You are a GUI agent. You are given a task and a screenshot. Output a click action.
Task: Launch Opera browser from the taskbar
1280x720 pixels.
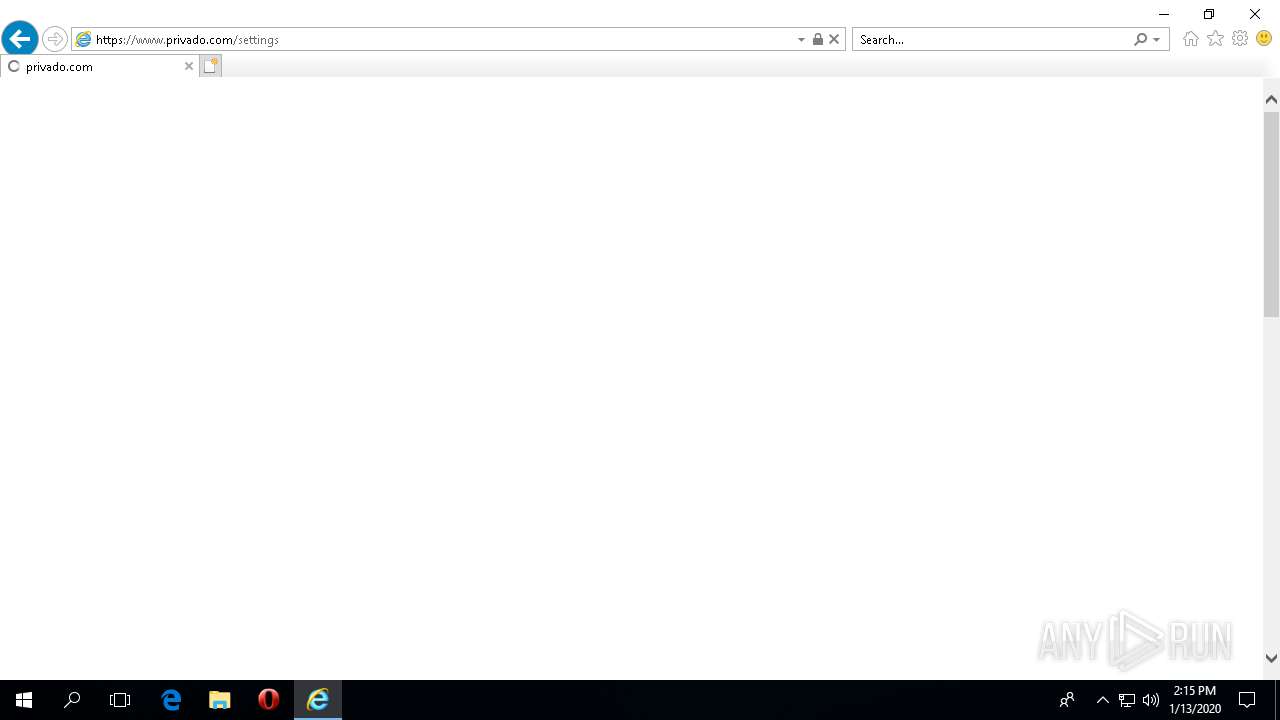(x=268, y=700)
